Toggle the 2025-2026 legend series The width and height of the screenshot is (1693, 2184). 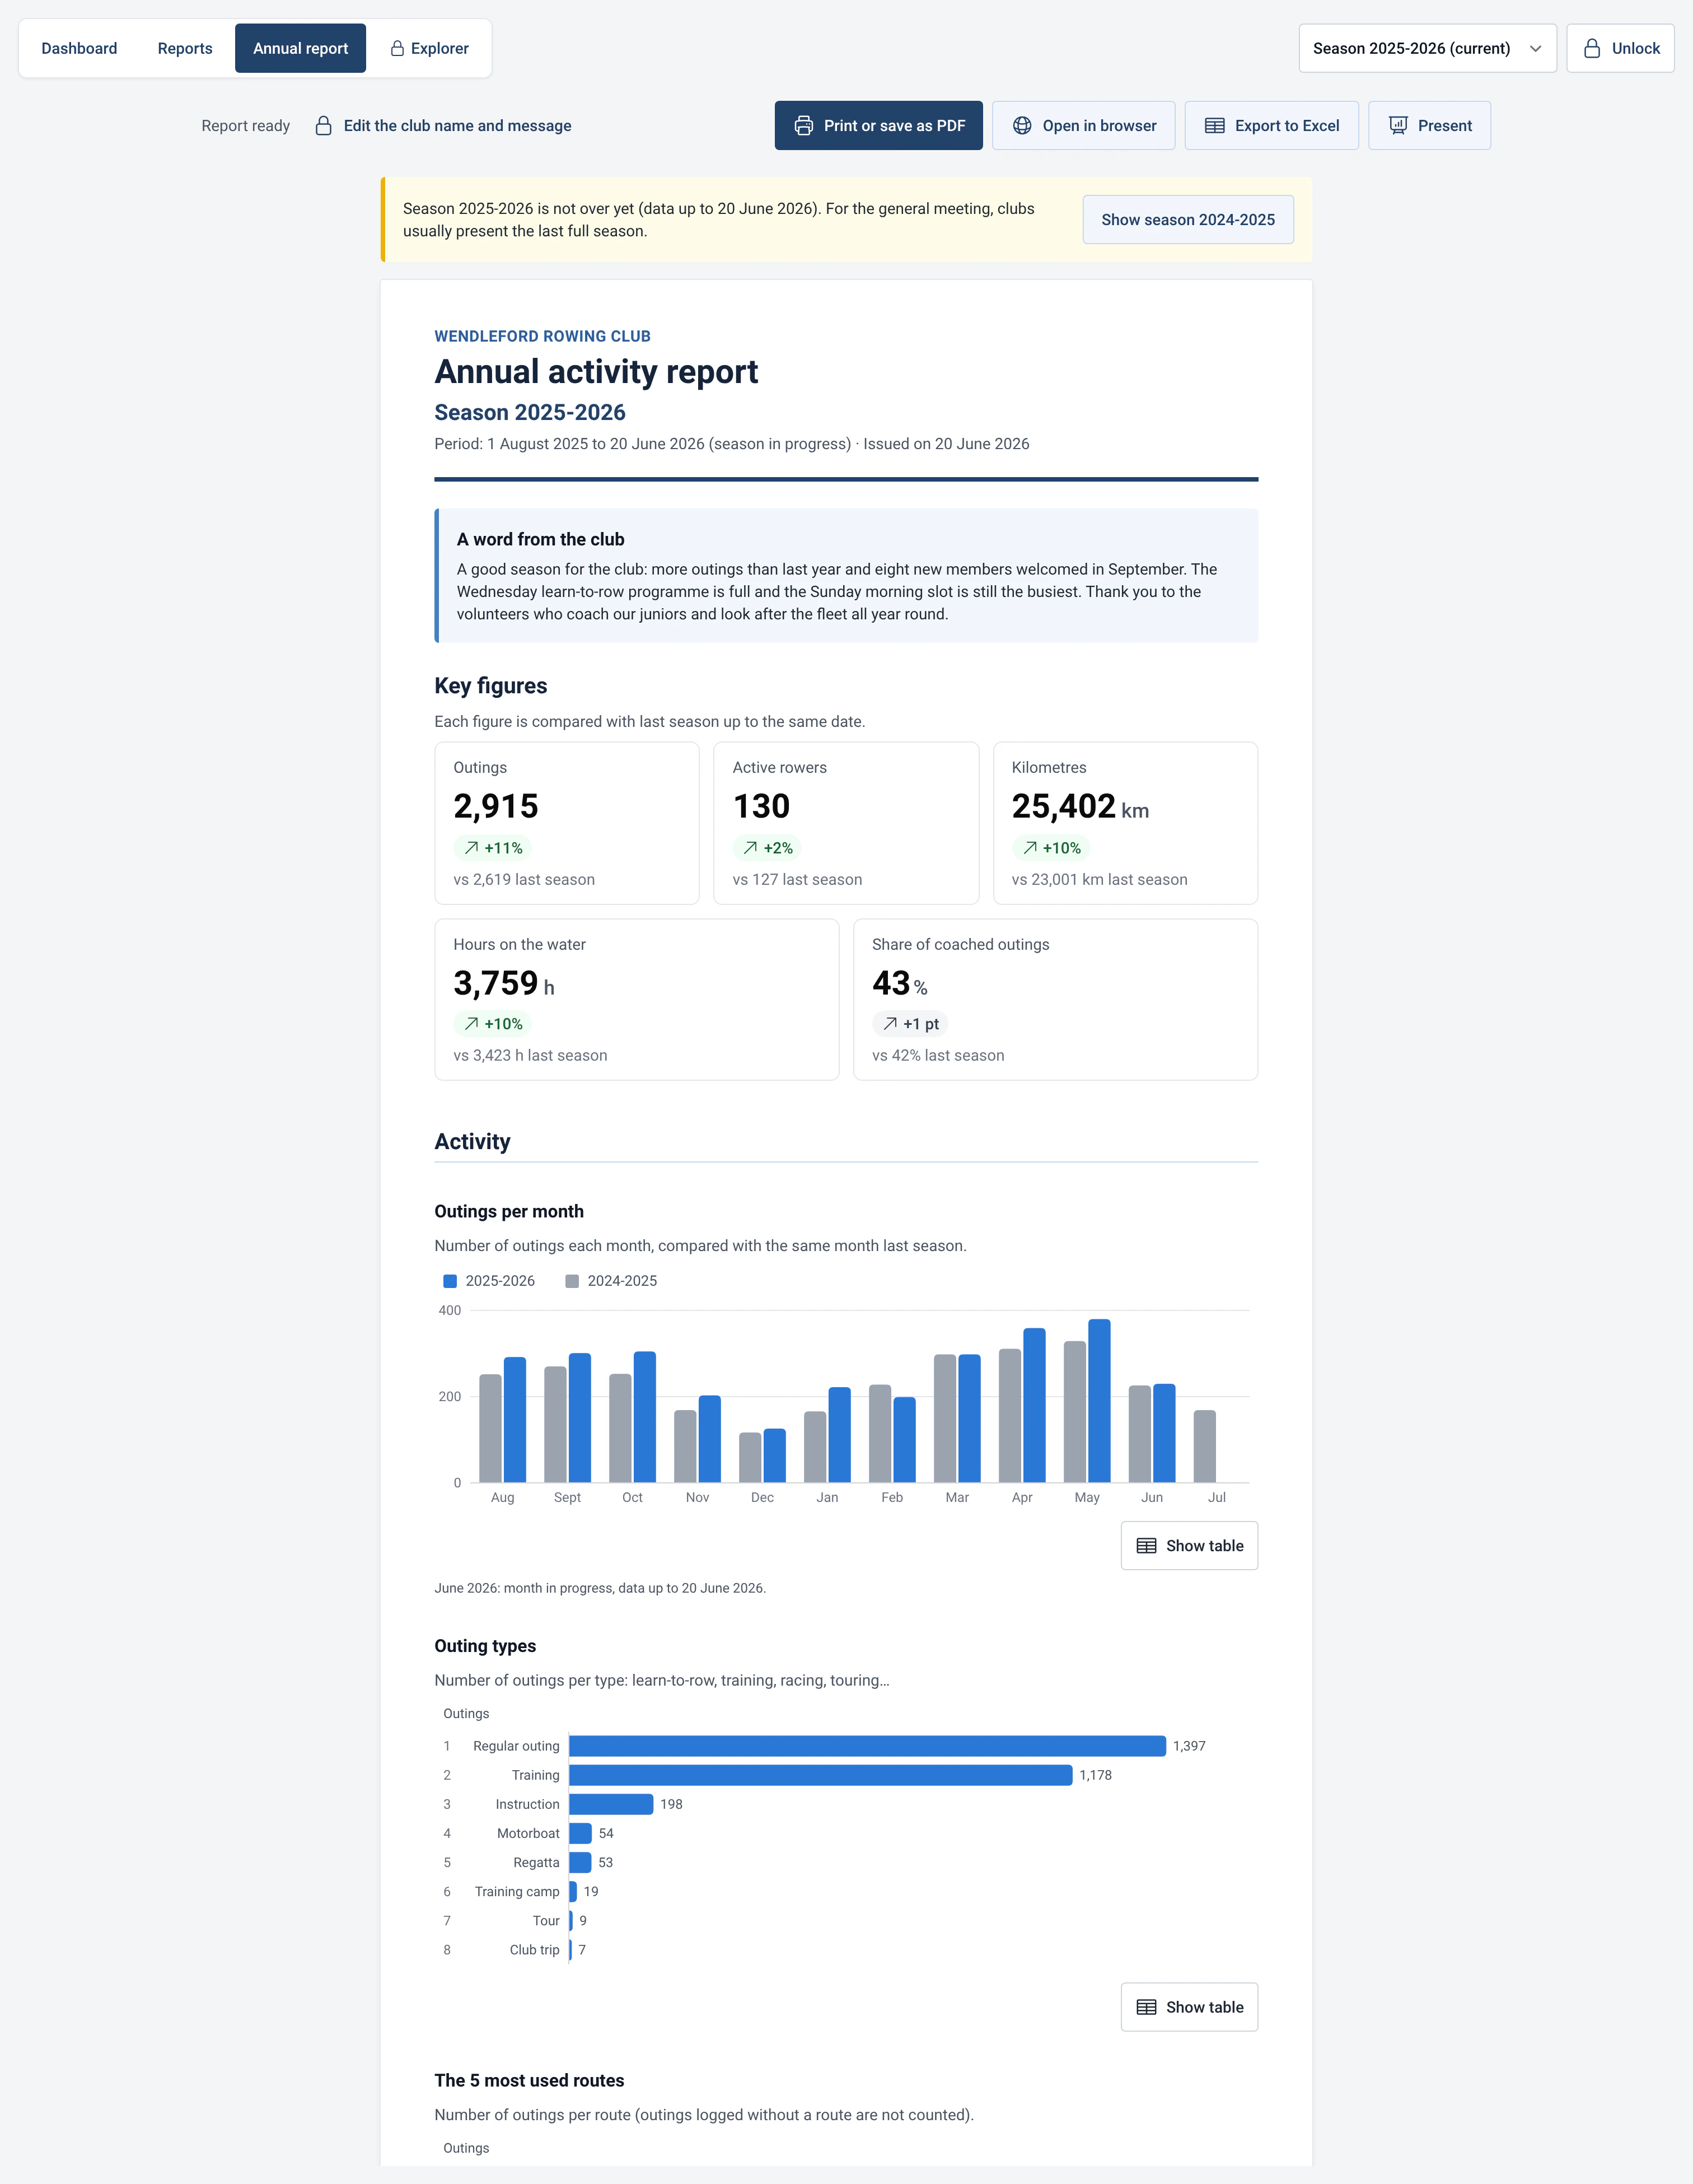[489, 1281]
